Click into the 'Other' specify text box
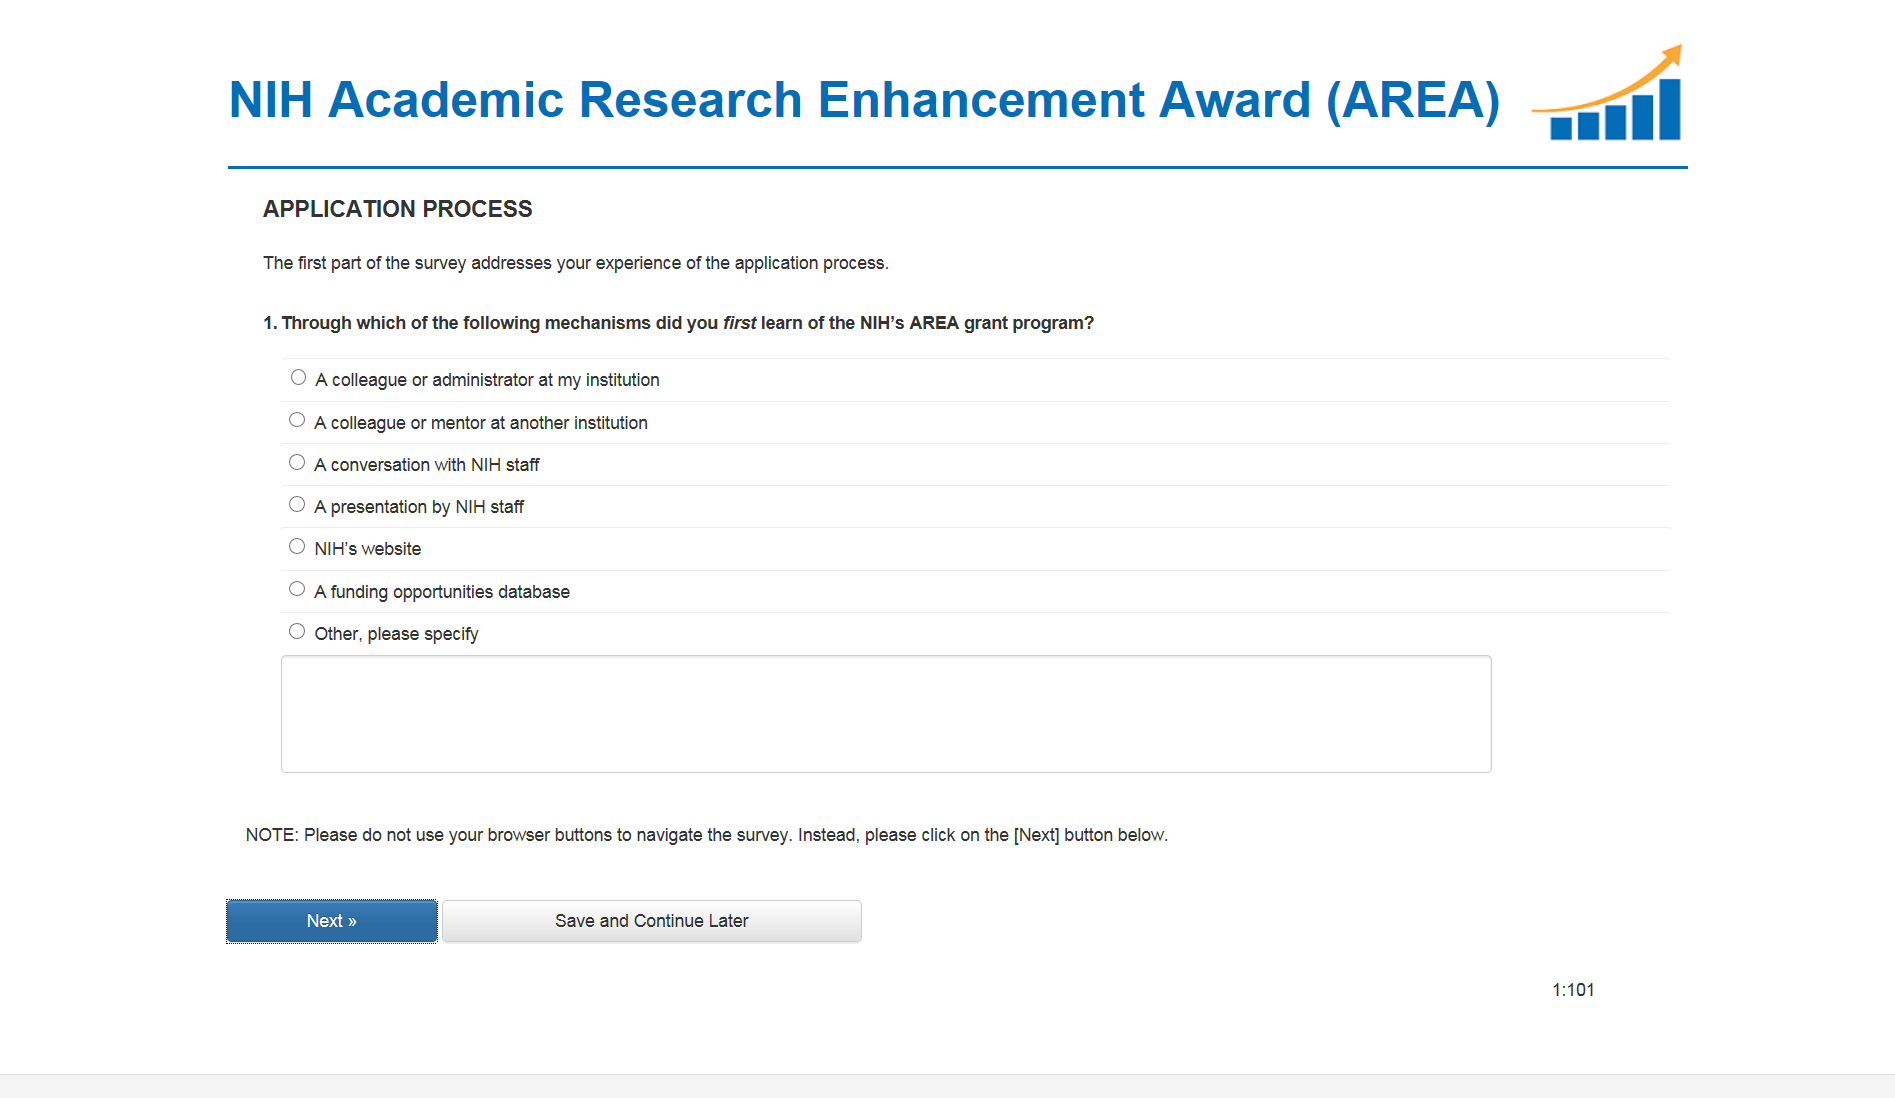 tap(885, 713)
